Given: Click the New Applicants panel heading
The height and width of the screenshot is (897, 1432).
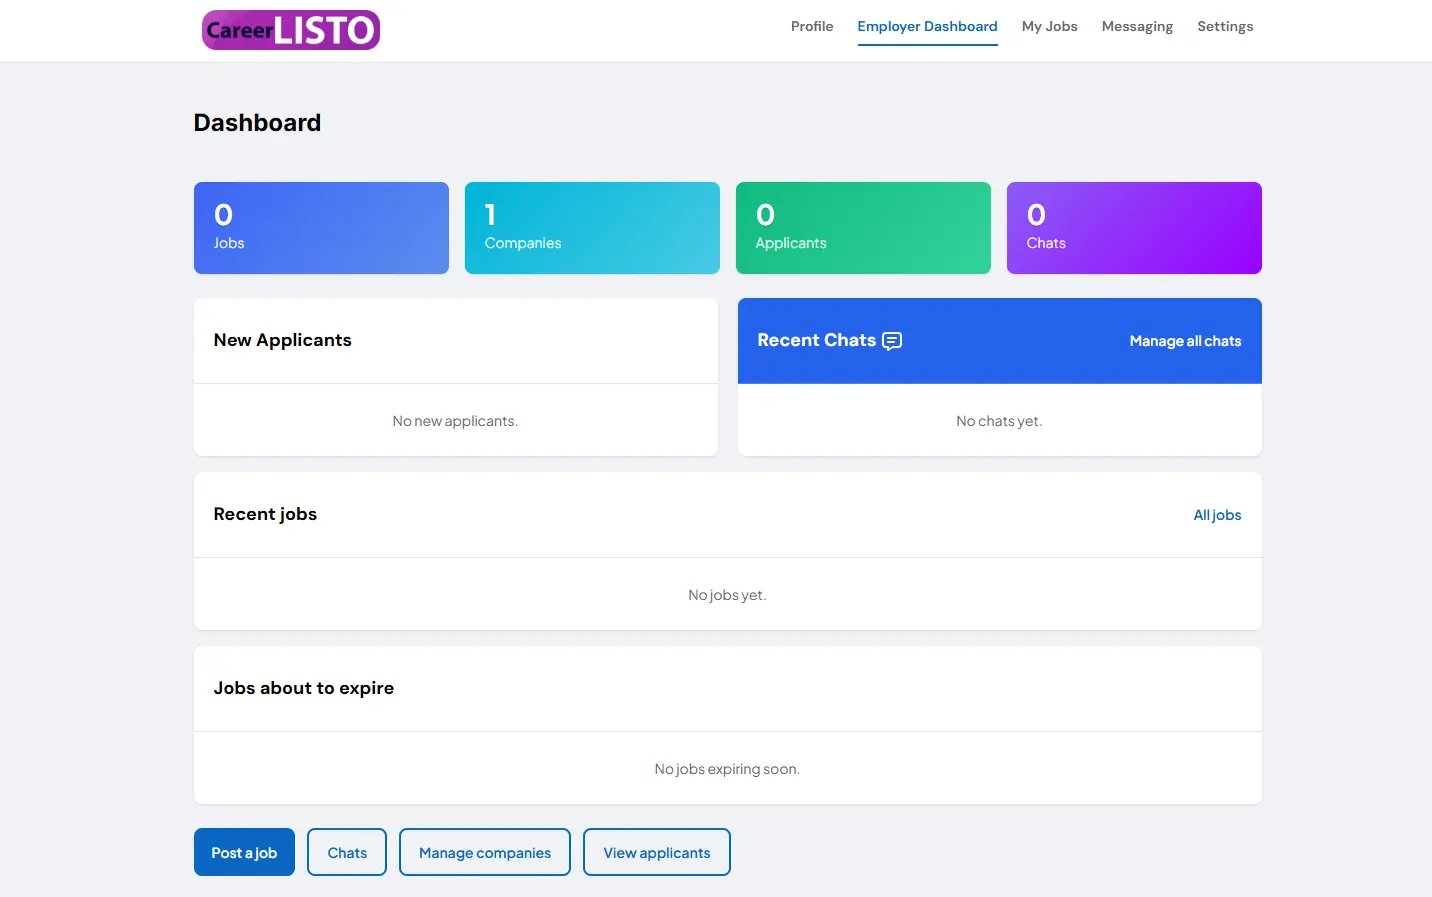Looking at the screenshot, I should [x=283, y=340].
